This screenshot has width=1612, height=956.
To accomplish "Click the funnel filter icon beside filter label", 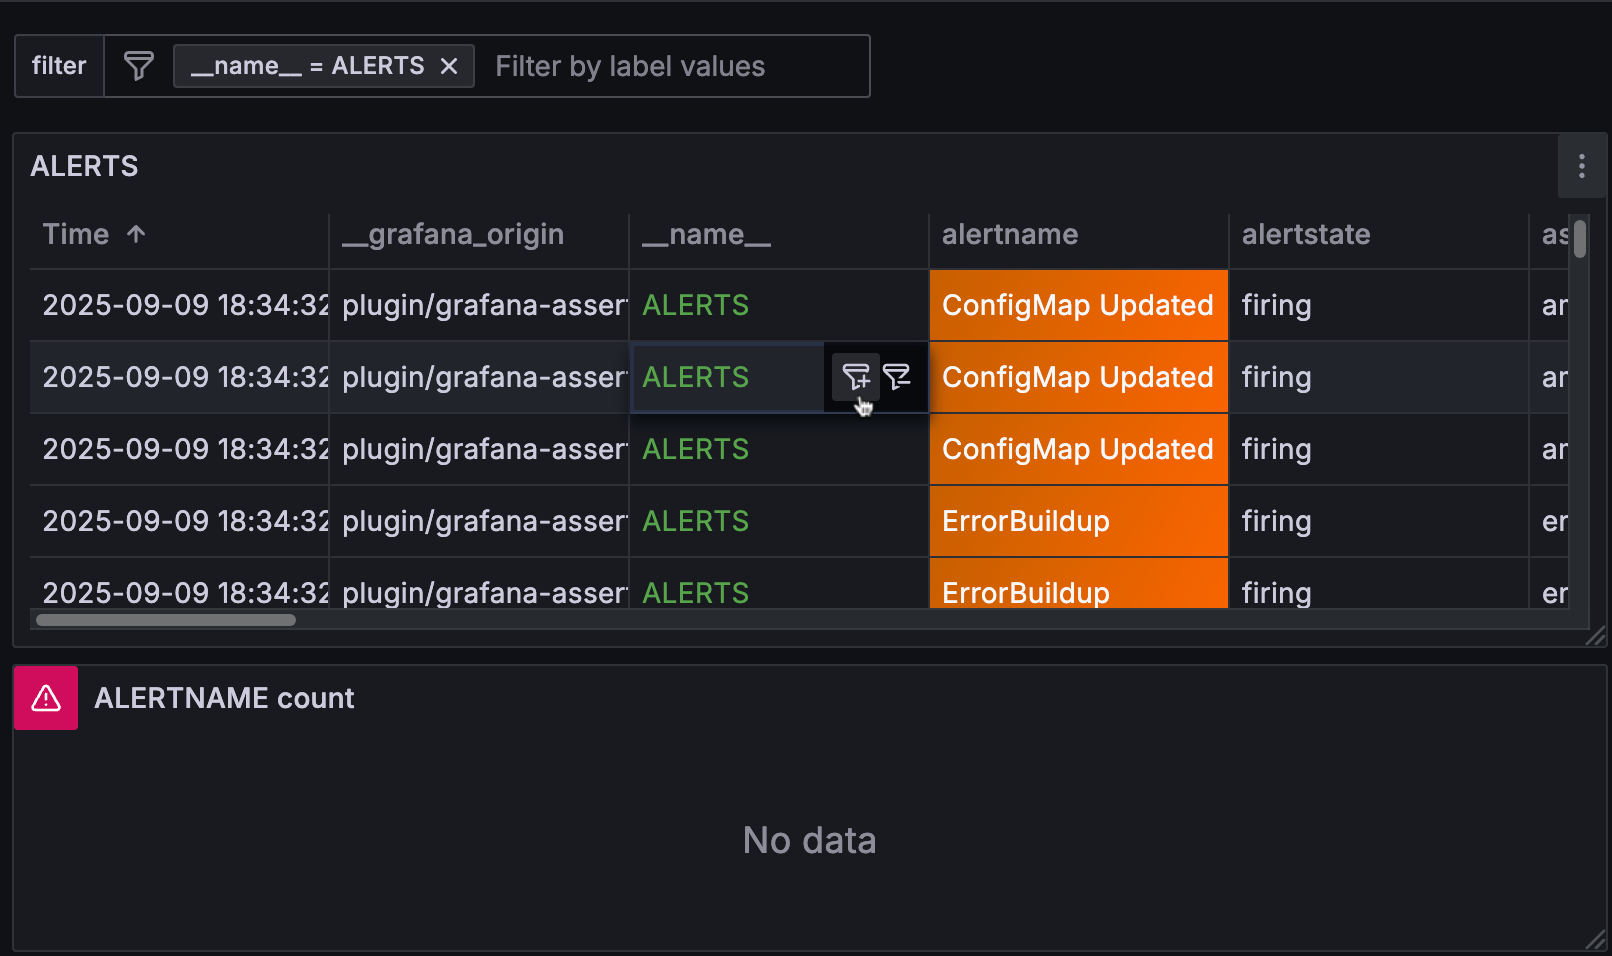I will (138, 66).
